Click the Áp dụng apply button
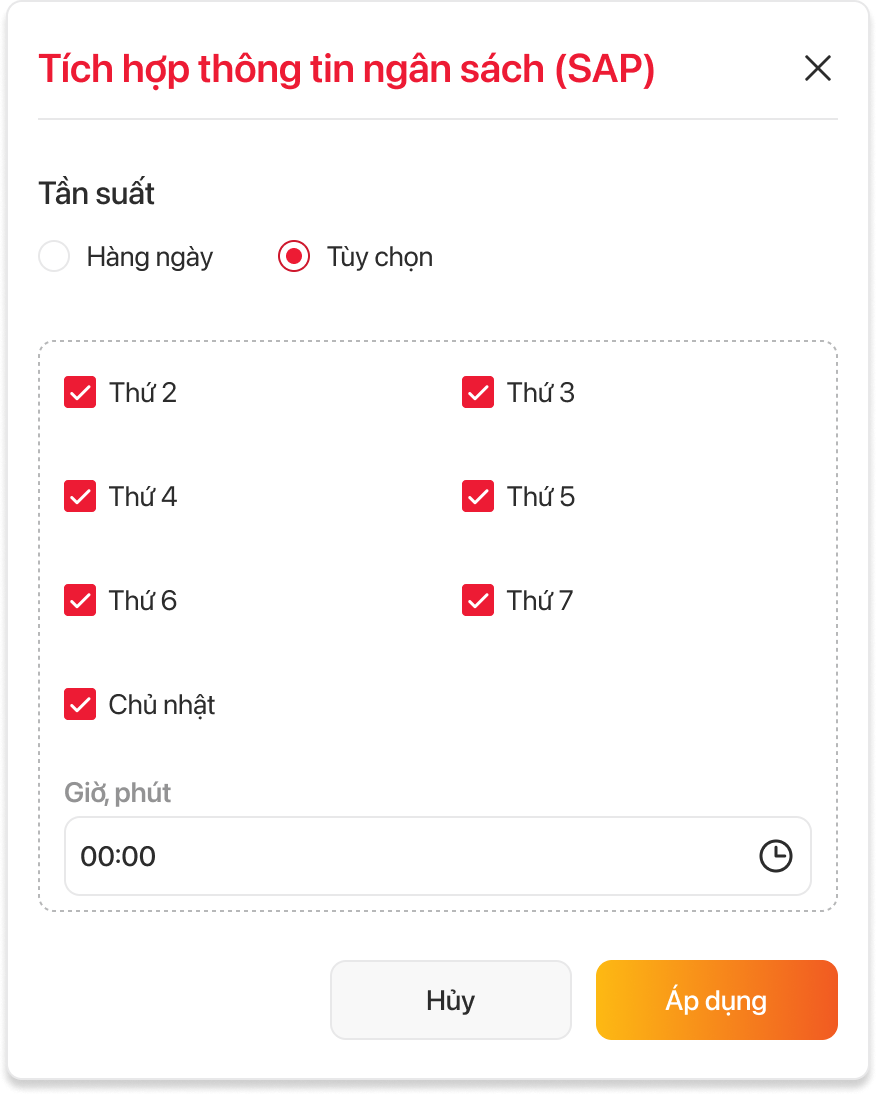 (x=716, y=1000)
